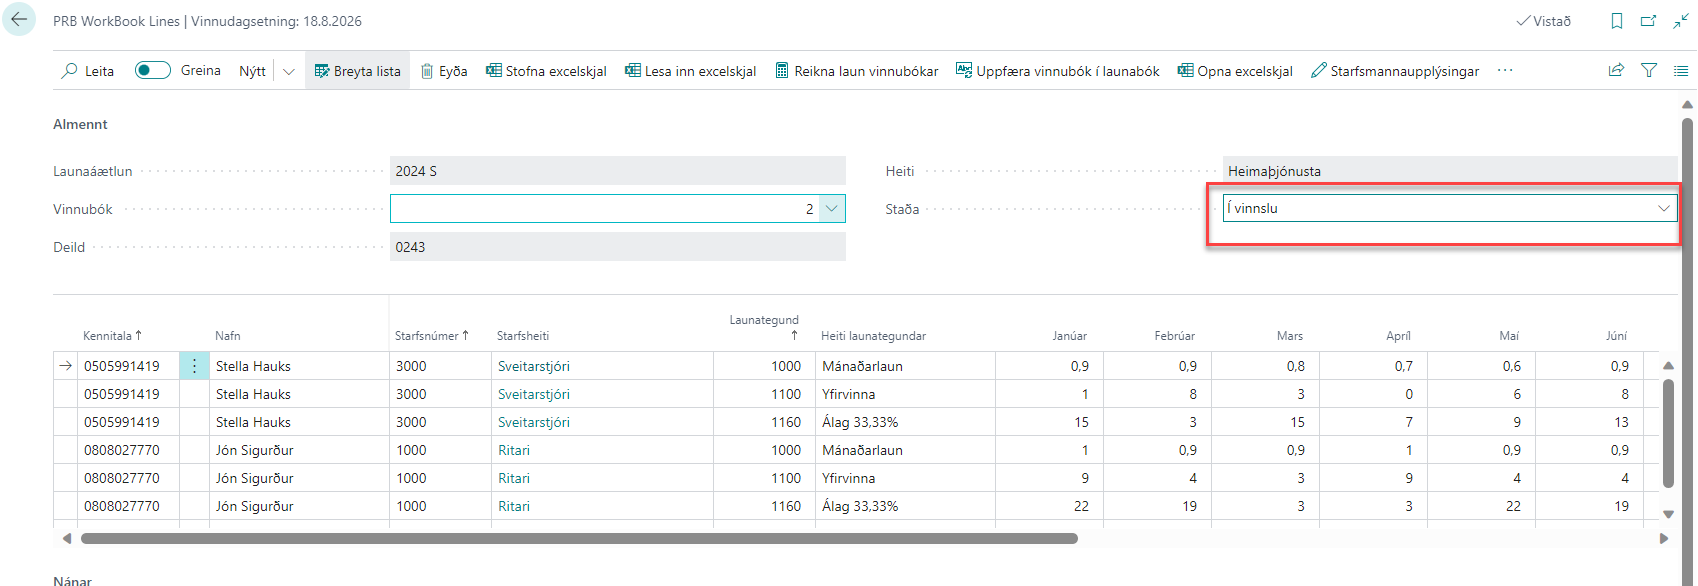
Task: Open the more options ellipsis menu
Action: (1504, 70)
